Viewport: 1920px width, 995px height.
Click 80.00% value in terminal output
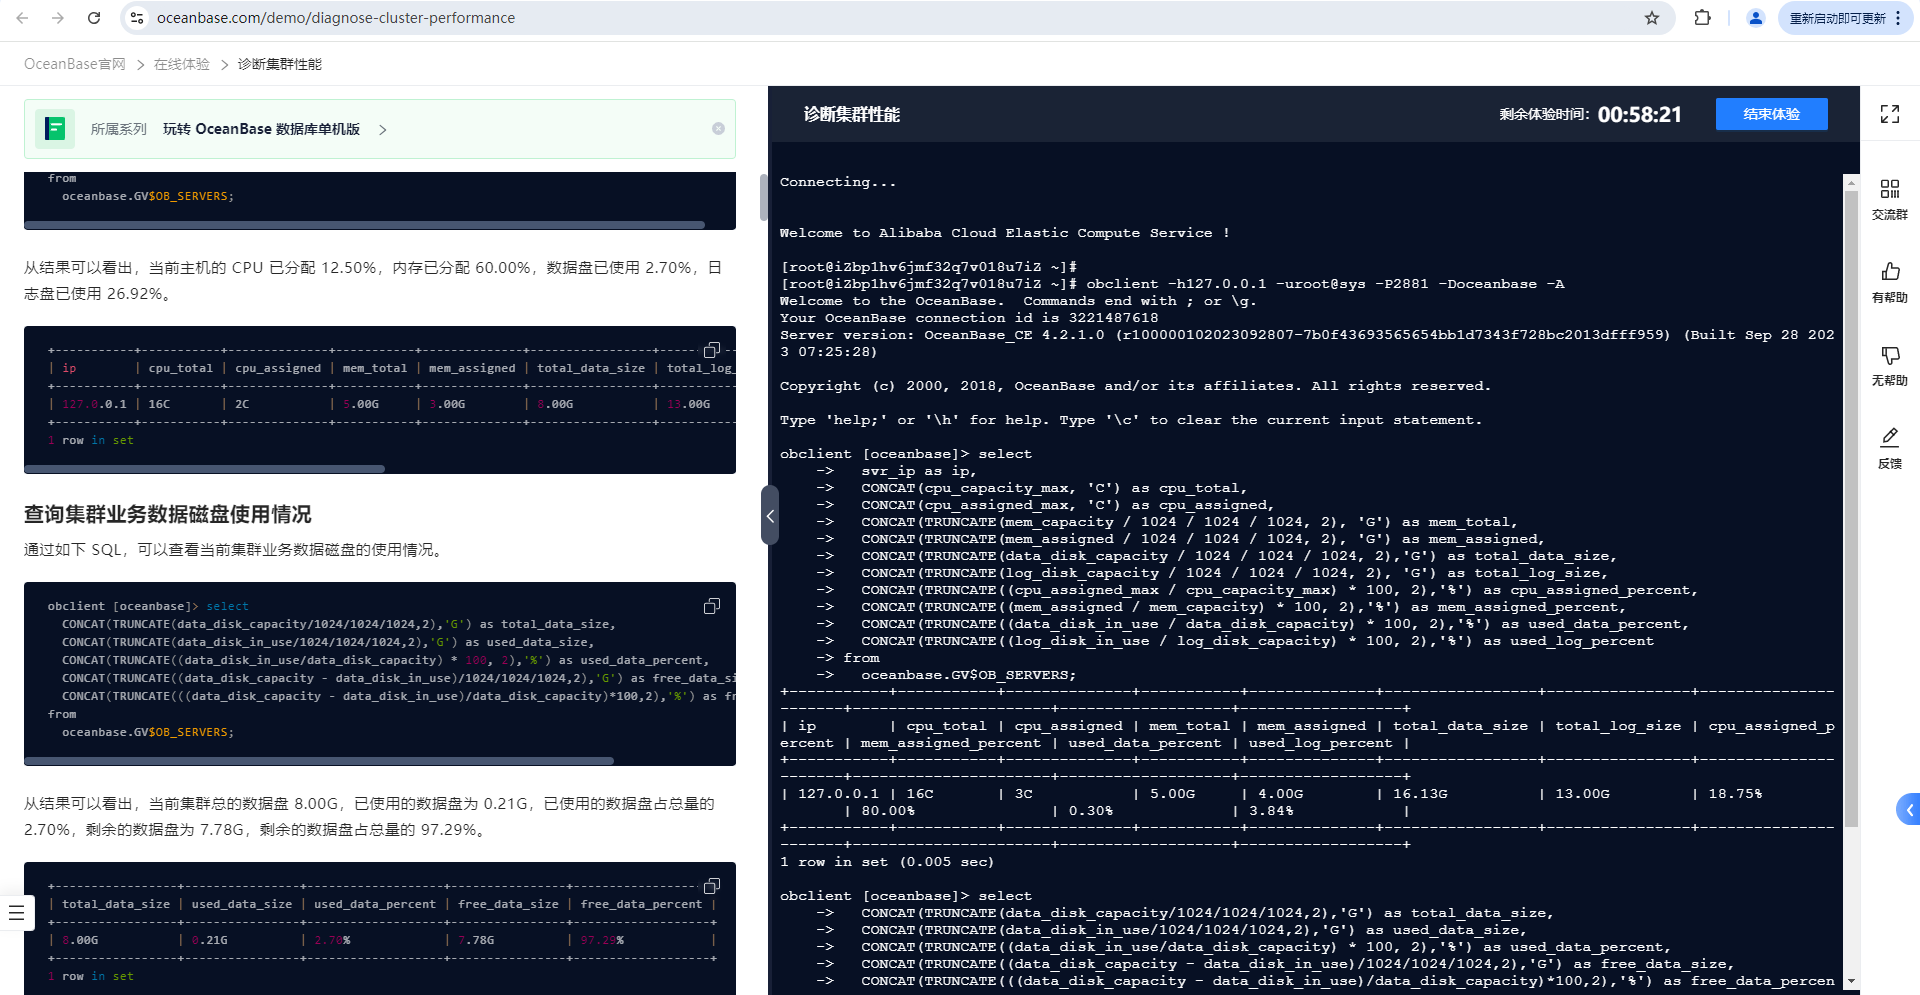(888, 811)
